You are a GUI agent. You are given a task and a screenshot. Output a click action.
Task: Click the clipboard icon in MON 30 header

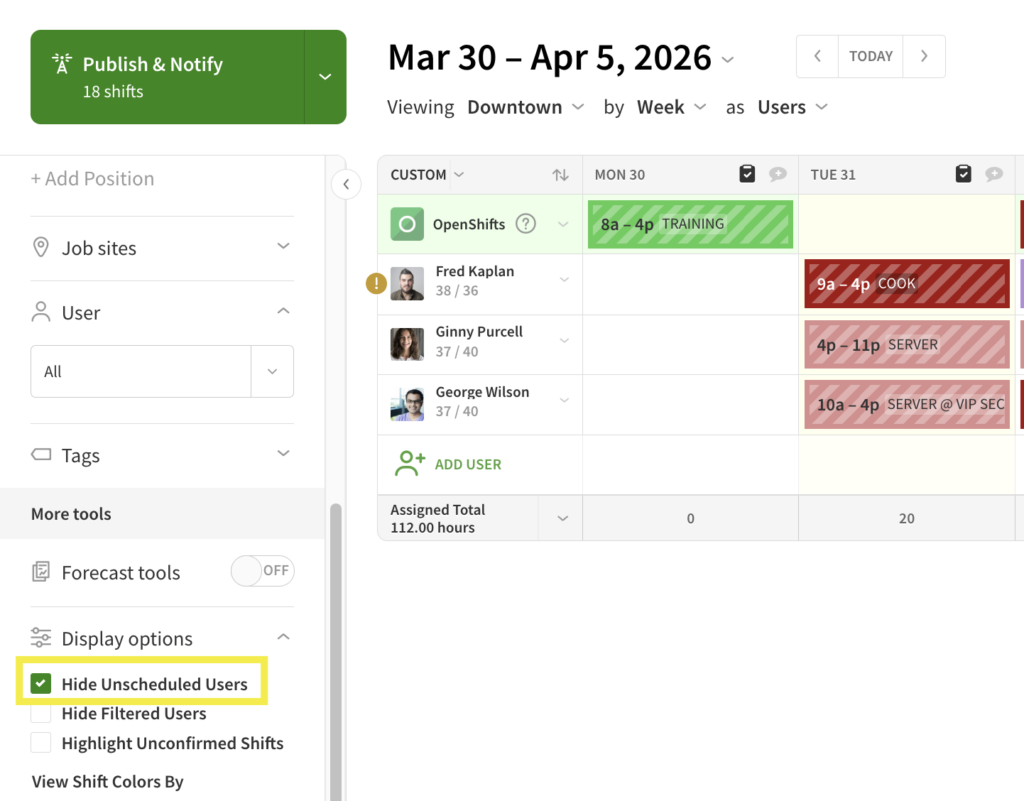747,174
